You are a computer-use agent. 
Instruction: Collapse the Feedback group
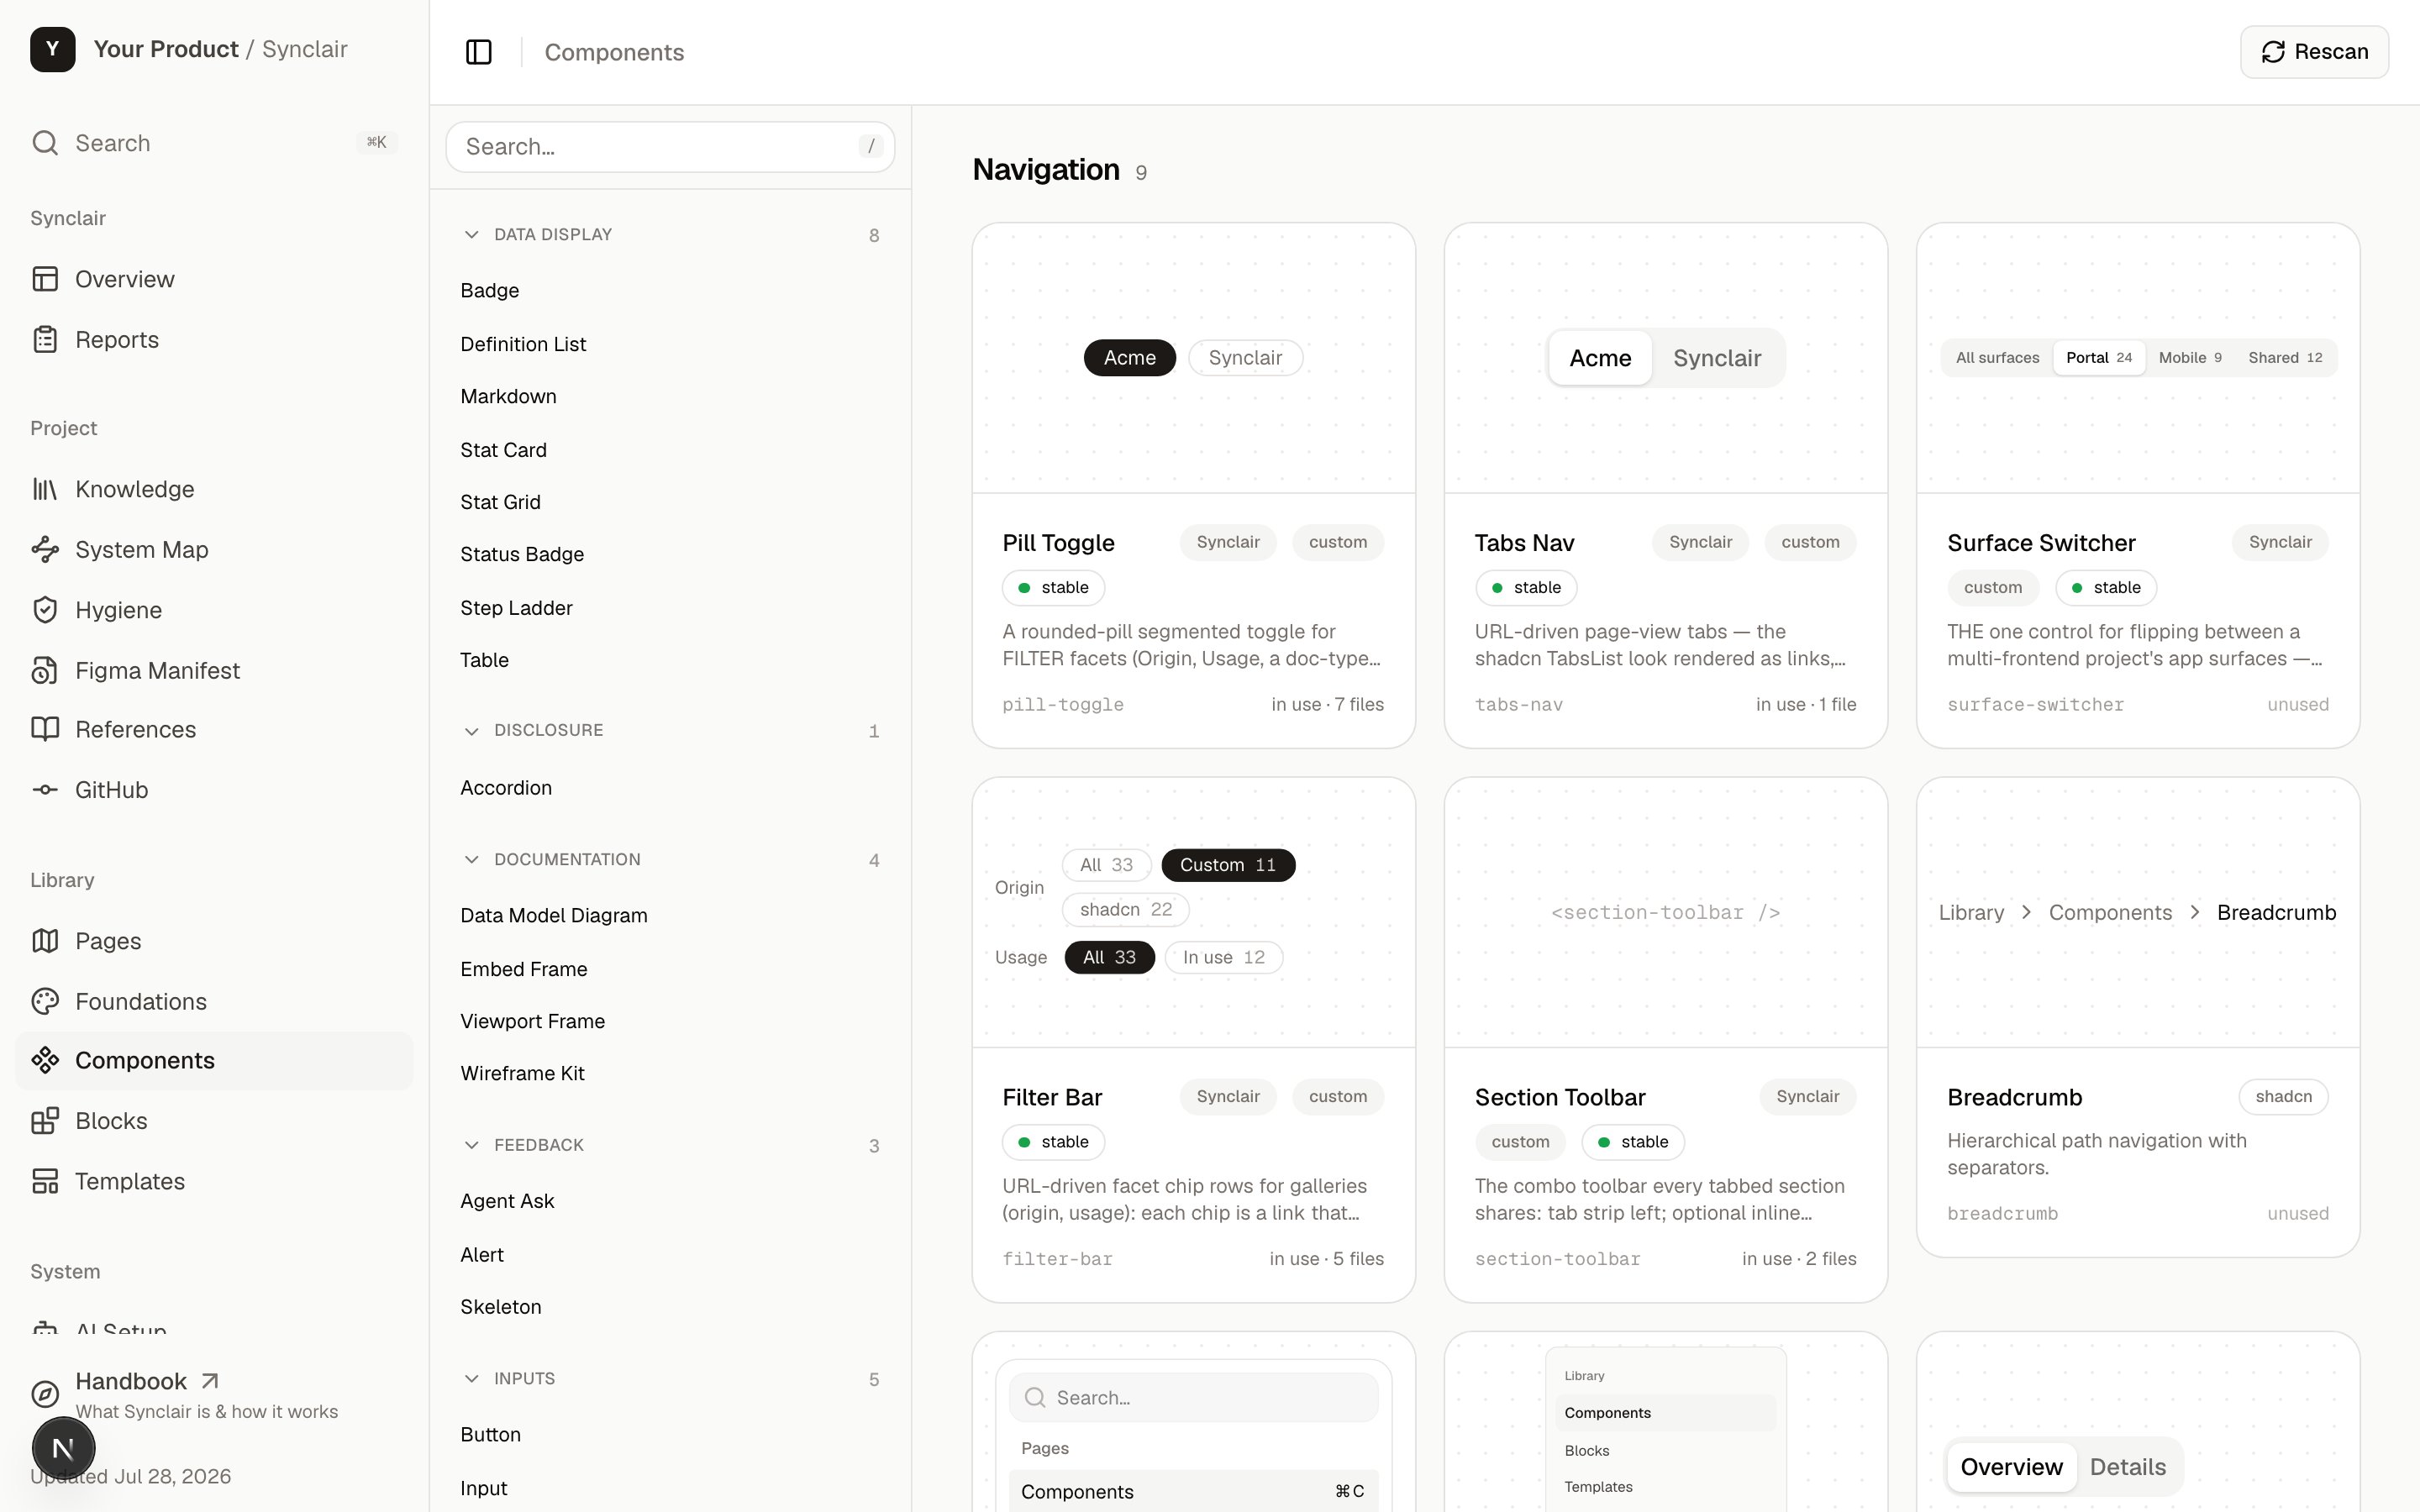point(670,1145)
